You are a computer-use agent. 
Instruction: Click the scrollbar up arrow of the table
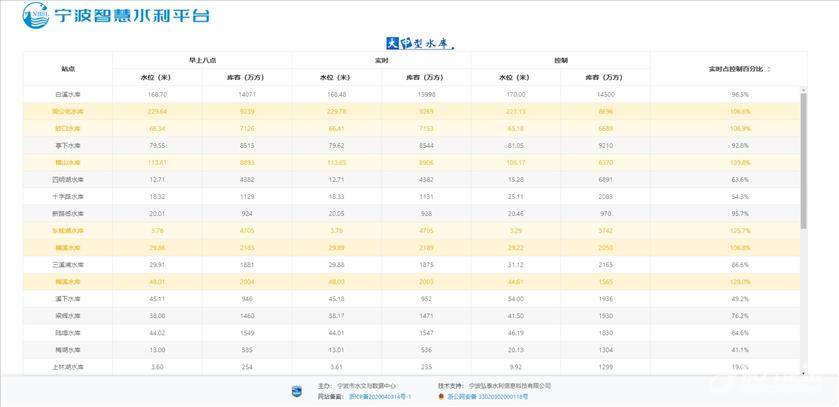[x=804, y=90]
